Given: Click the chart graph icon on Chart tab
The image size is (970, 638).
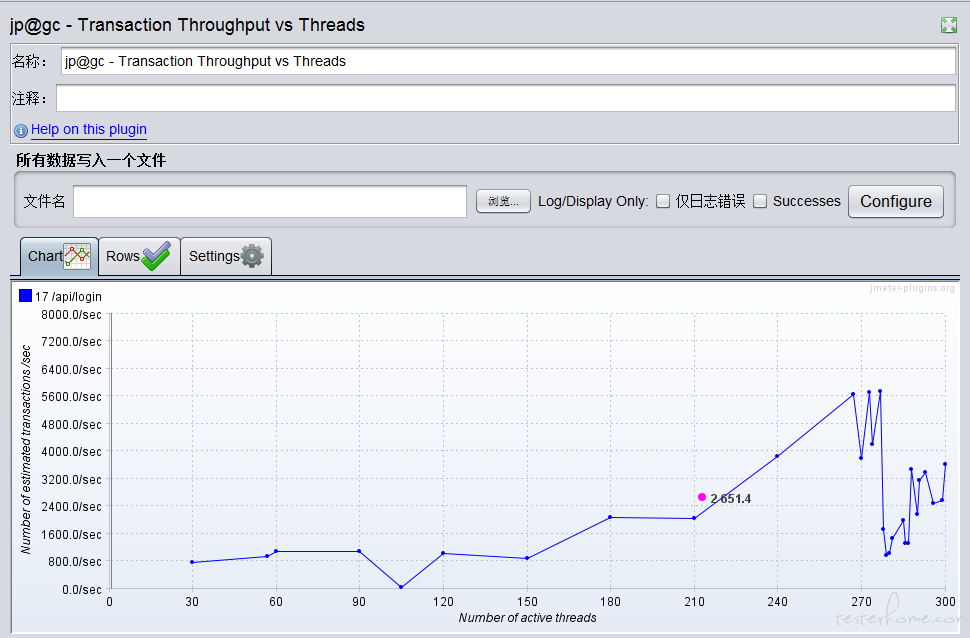Looking at the screenshot, I should pos(77,256).
